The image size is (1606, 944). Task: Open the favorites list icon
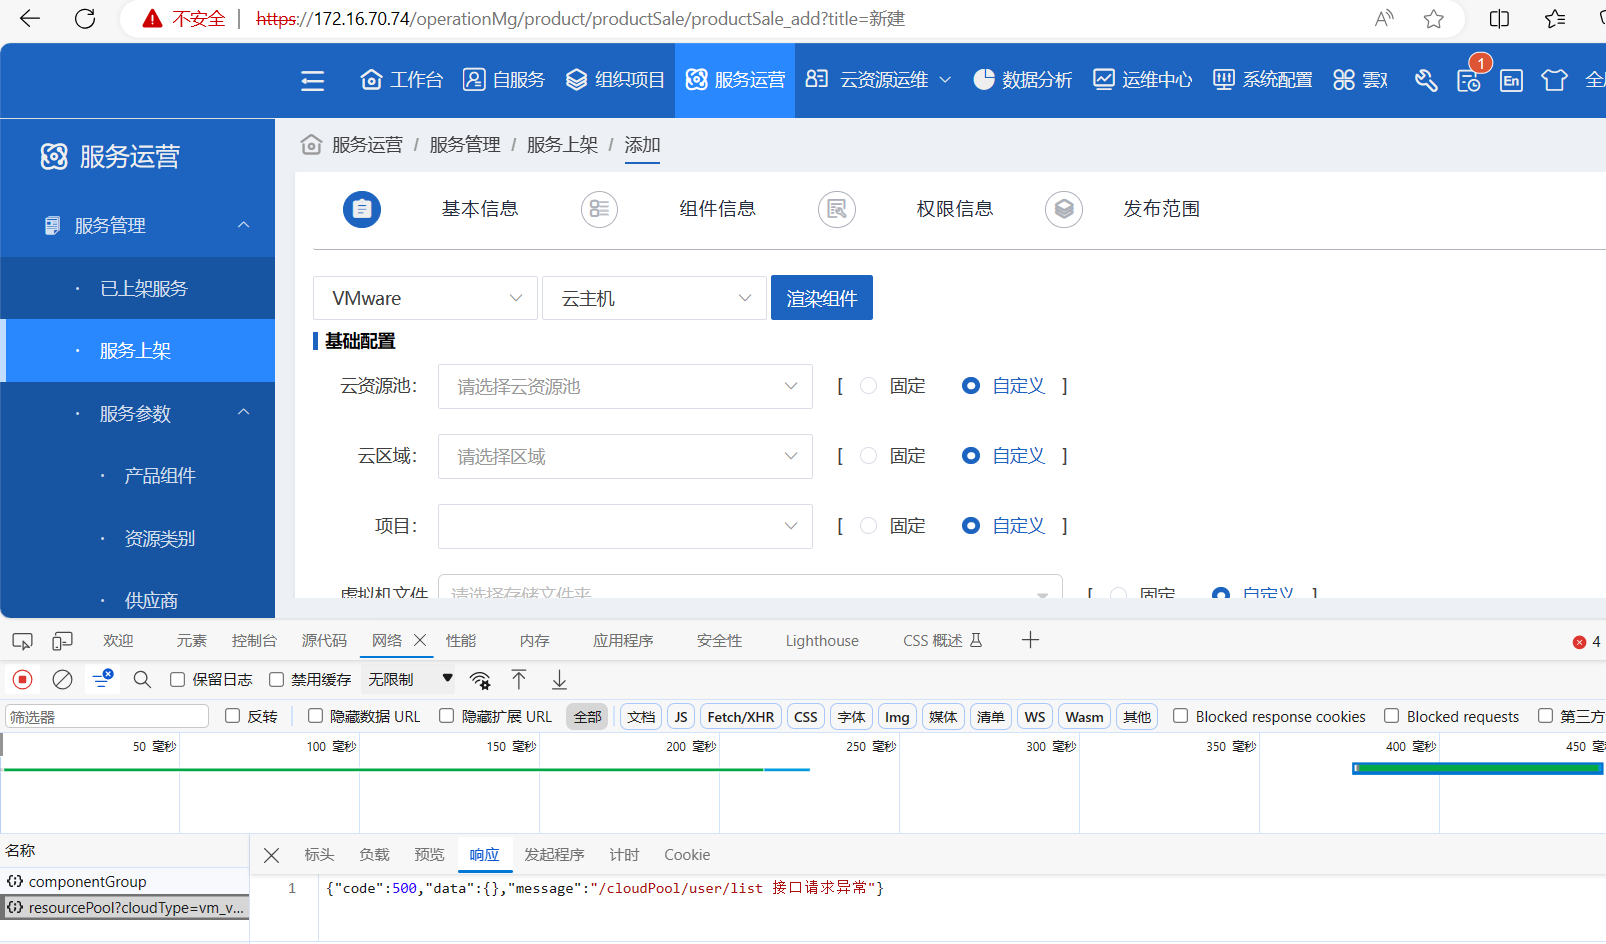[x=1555, y=19]
